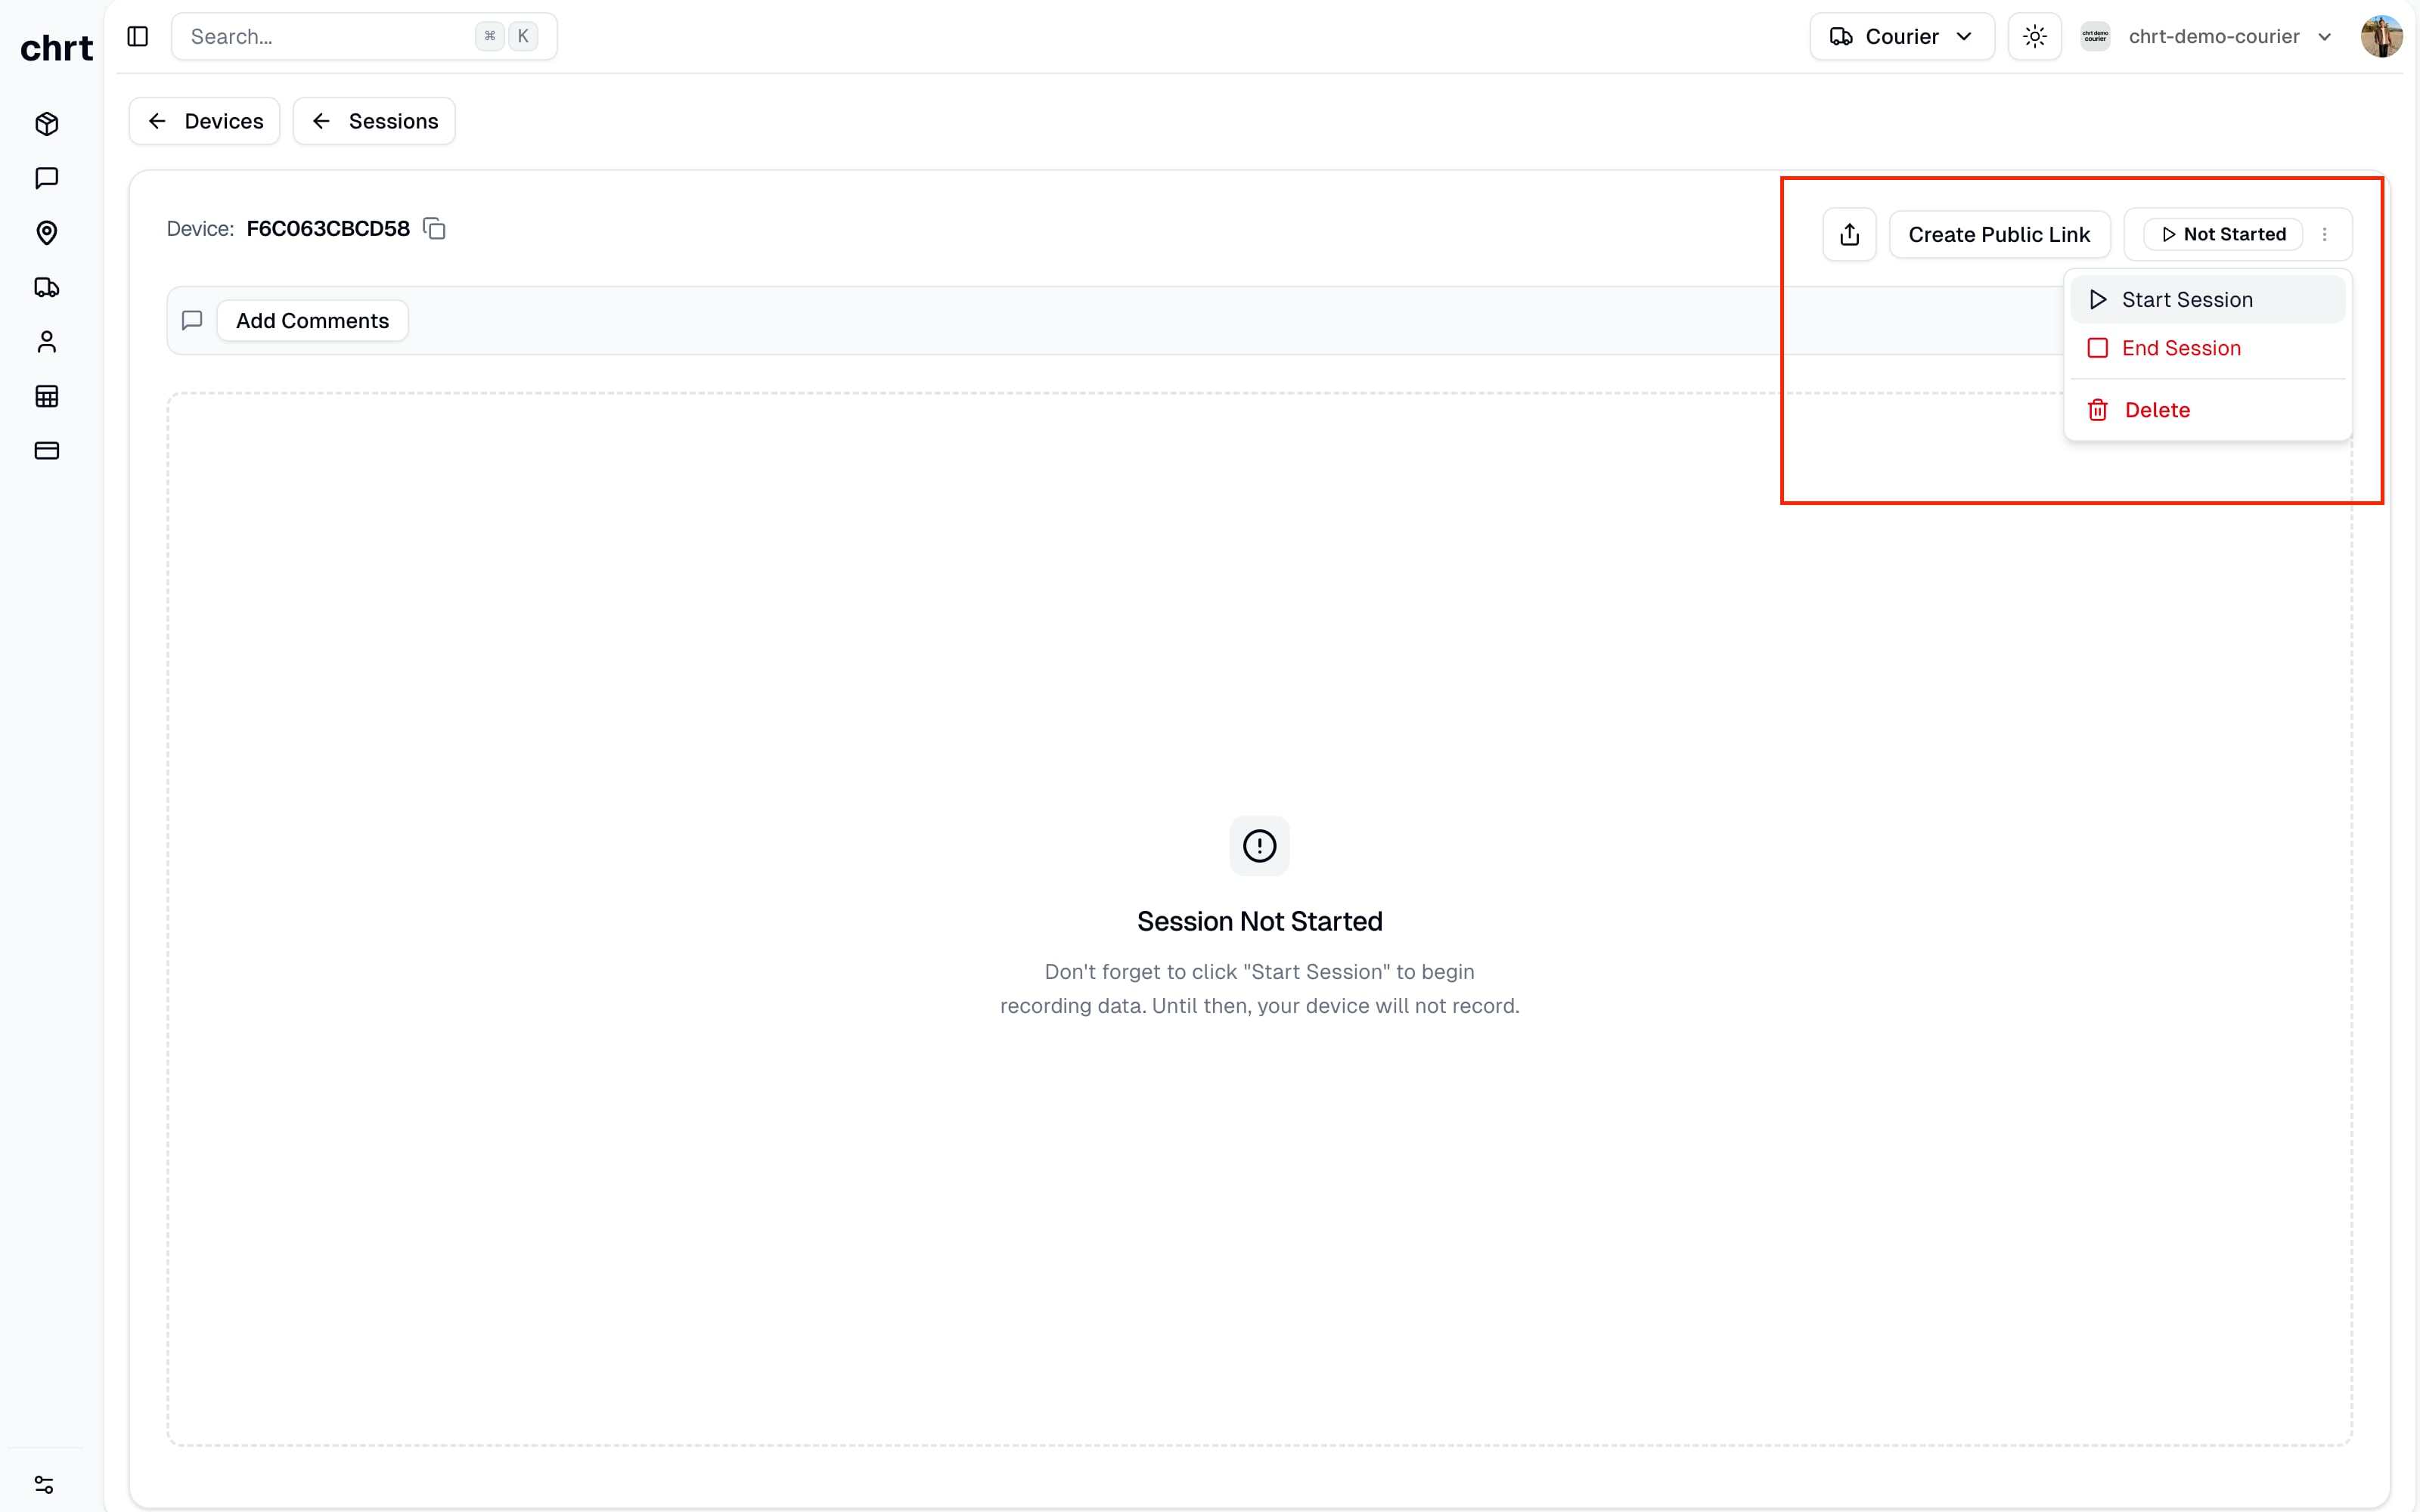Toggle the light/dark theme sun button
Screen dimensions: 2420x1512
coord(2034,37)
